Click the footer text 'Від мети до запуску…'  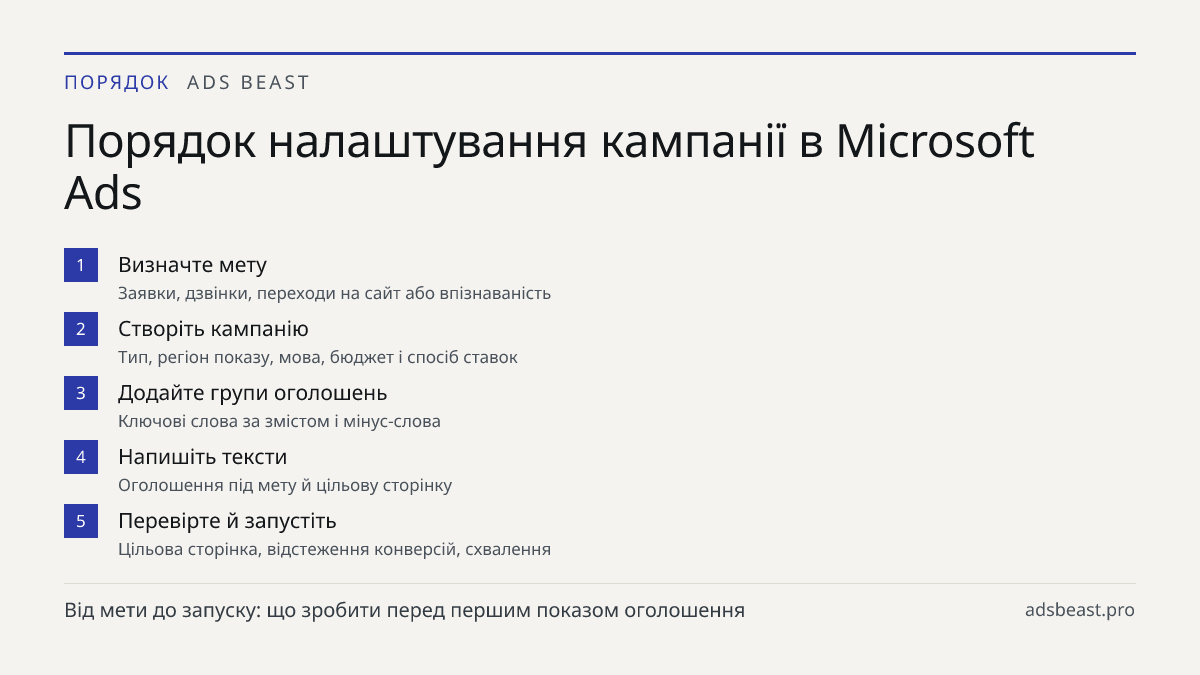tap(404, 610)
